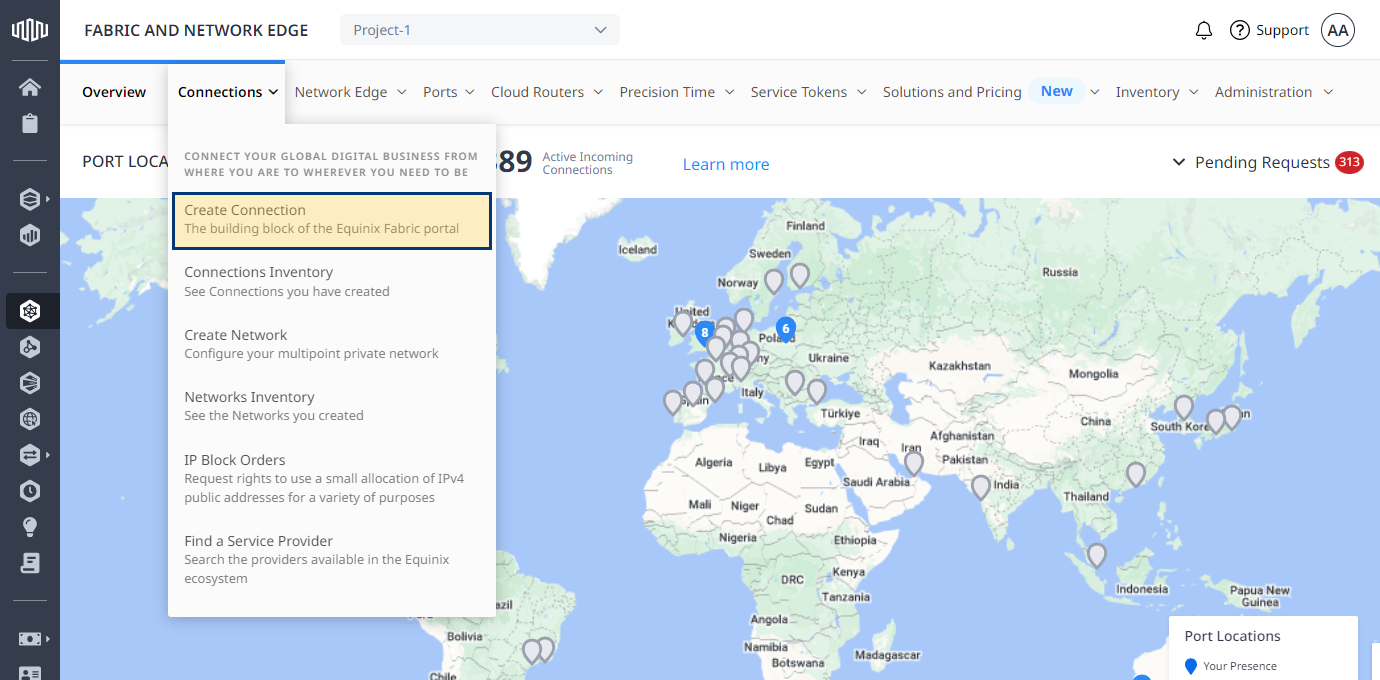Open the ID card sidebar icon
Viewport: 1380px width, 680px height.
pyautogui.click(x=30, y=673)
